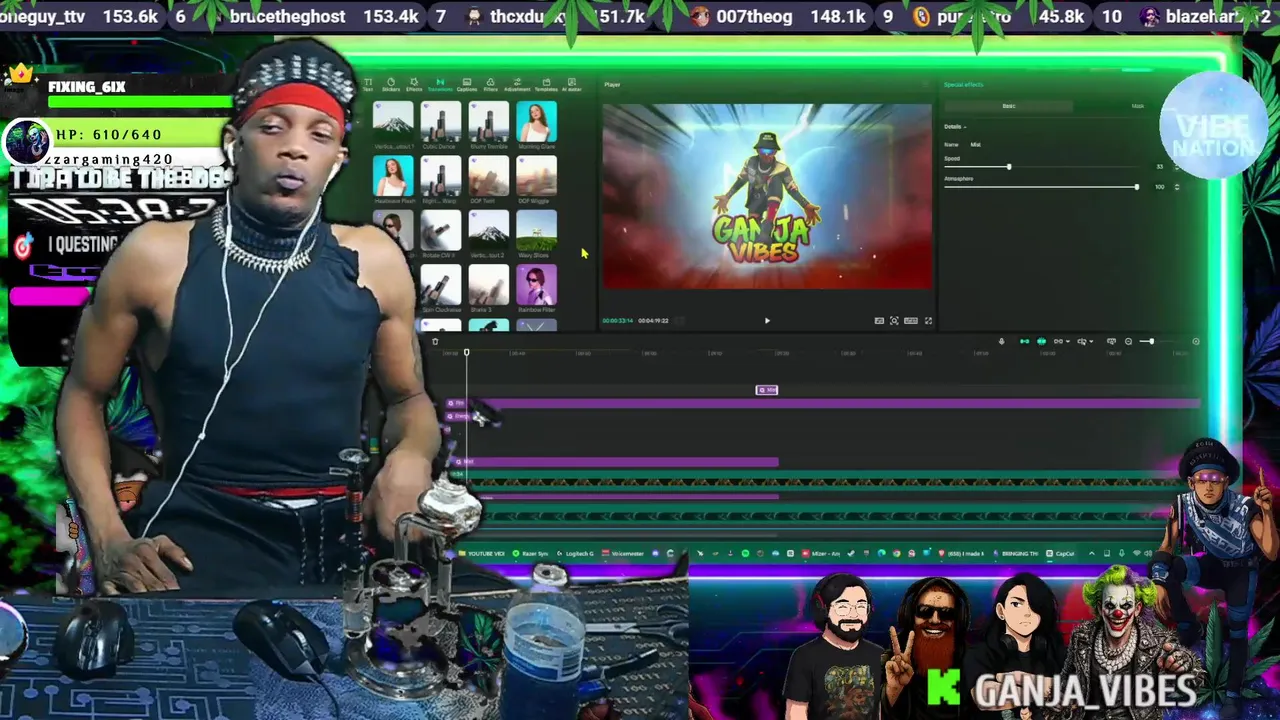
Task: Toggle the main track magnet button
Action: [x=1024, y=342]
